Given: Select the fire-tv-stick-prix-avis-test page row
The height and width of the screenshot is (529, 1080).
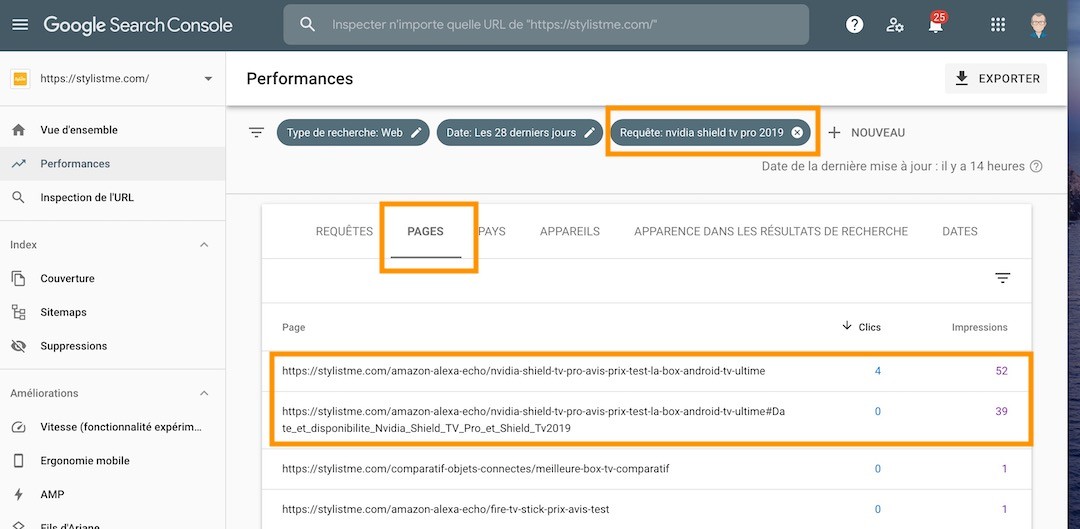Looking at the screenshot, I should 646,510.
